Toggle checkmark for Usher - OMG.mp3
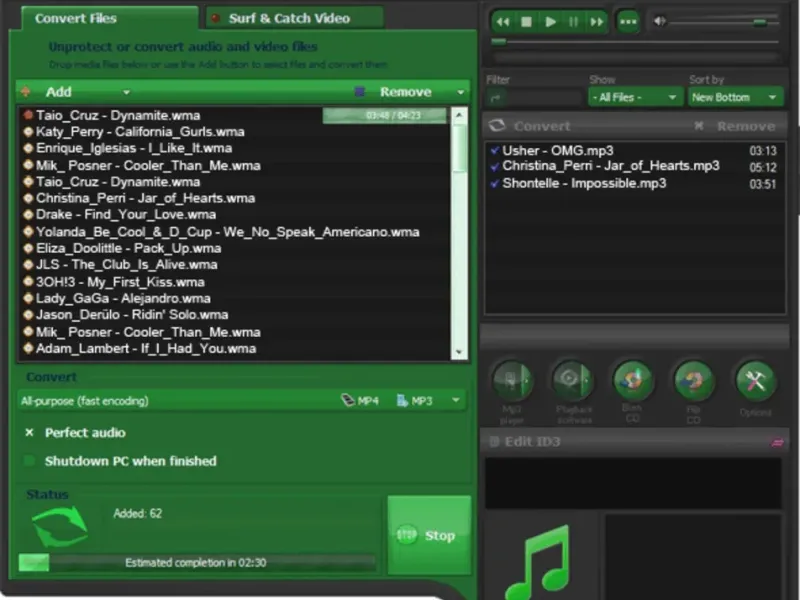 pos(494,151)
